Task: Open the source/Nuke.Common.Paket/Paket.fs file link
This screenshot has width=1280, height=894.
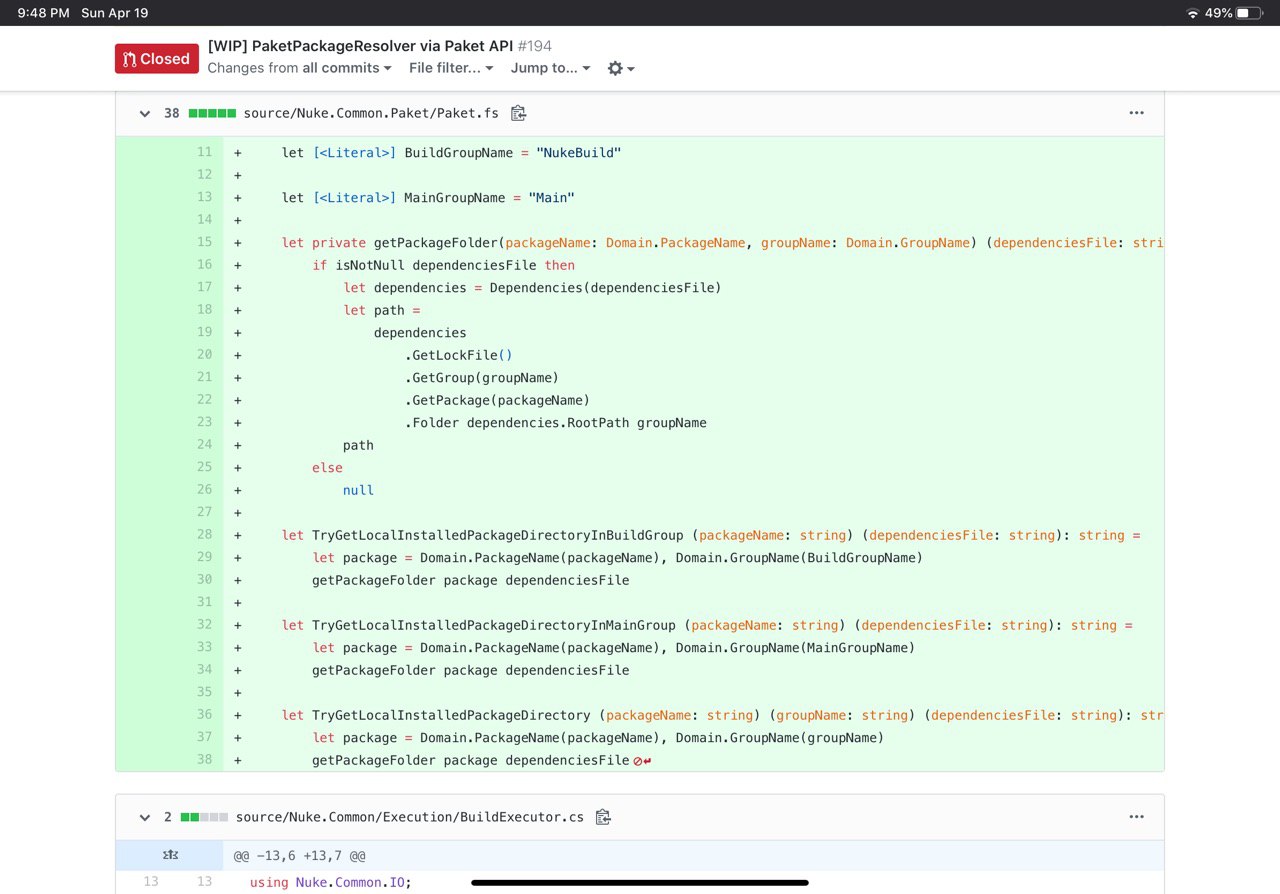Action: (371, 113)
